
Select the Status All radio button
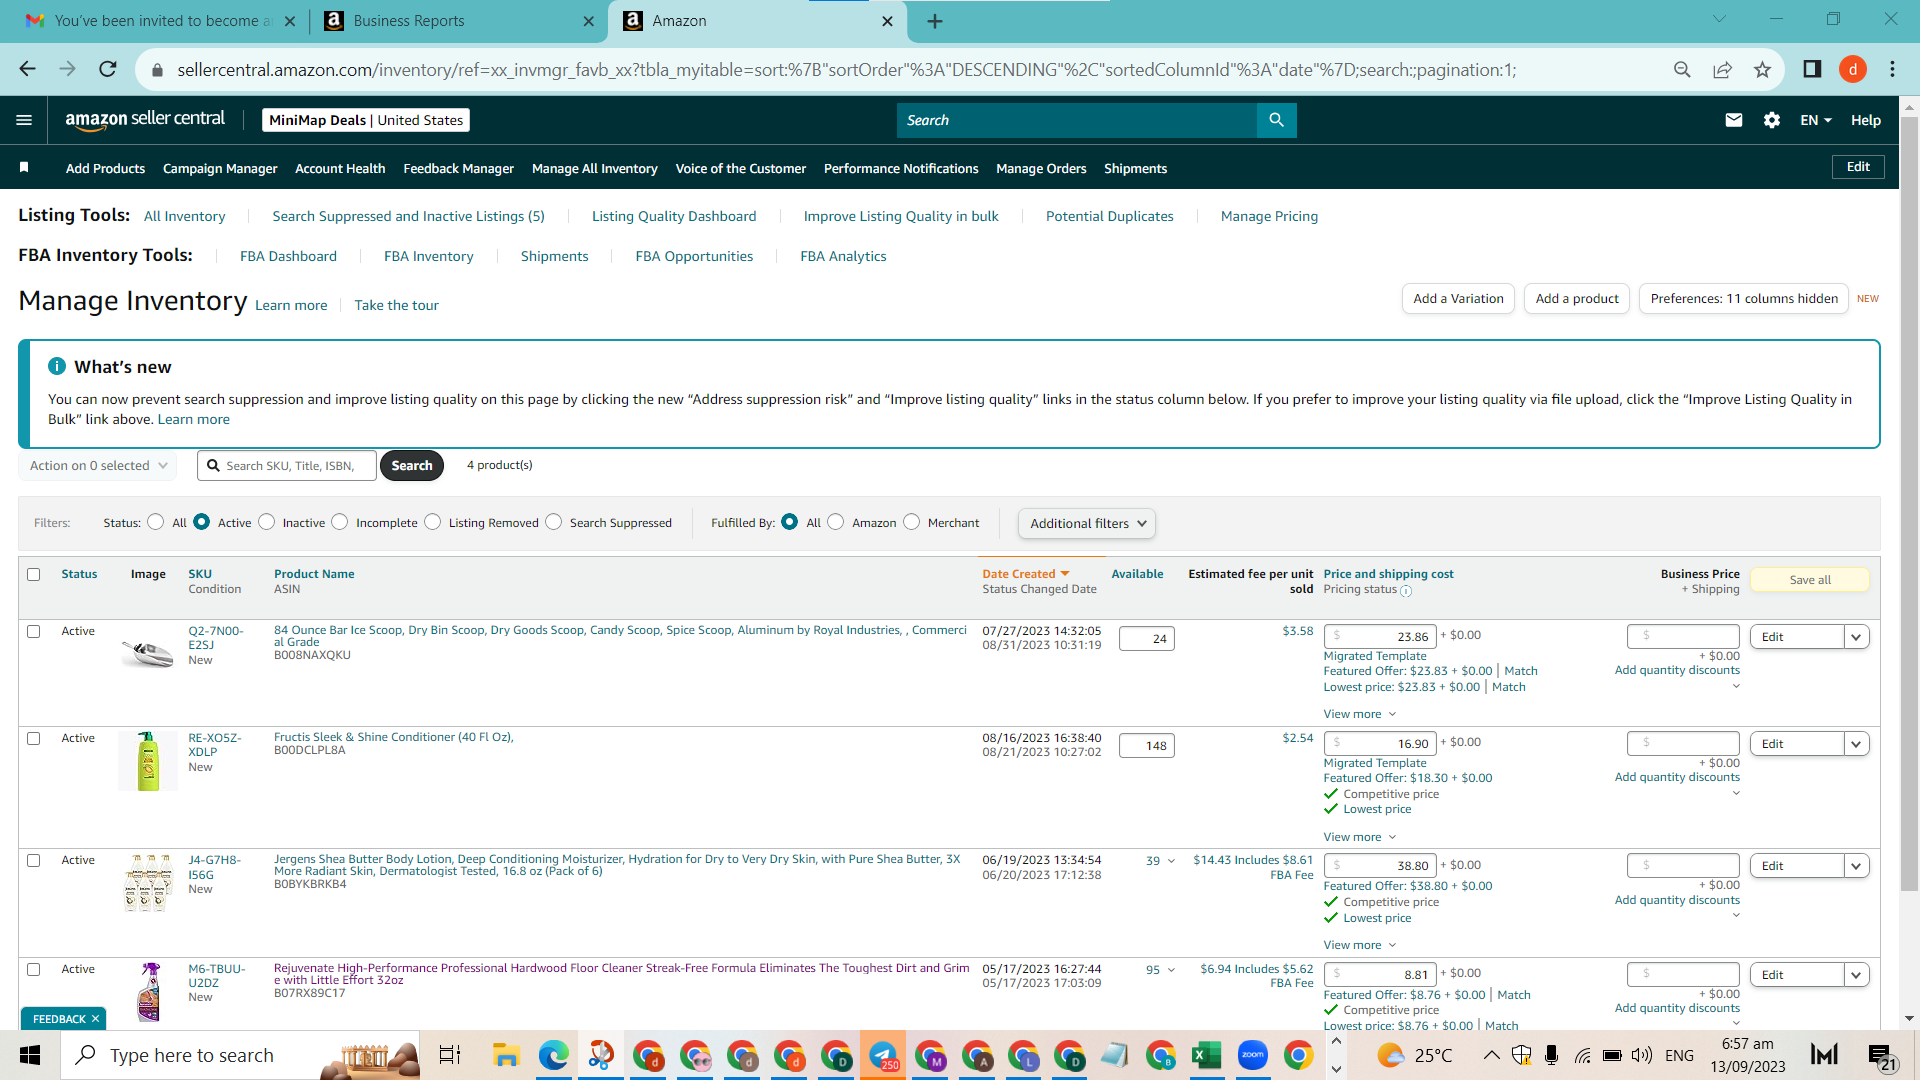[x=155, y=522]
